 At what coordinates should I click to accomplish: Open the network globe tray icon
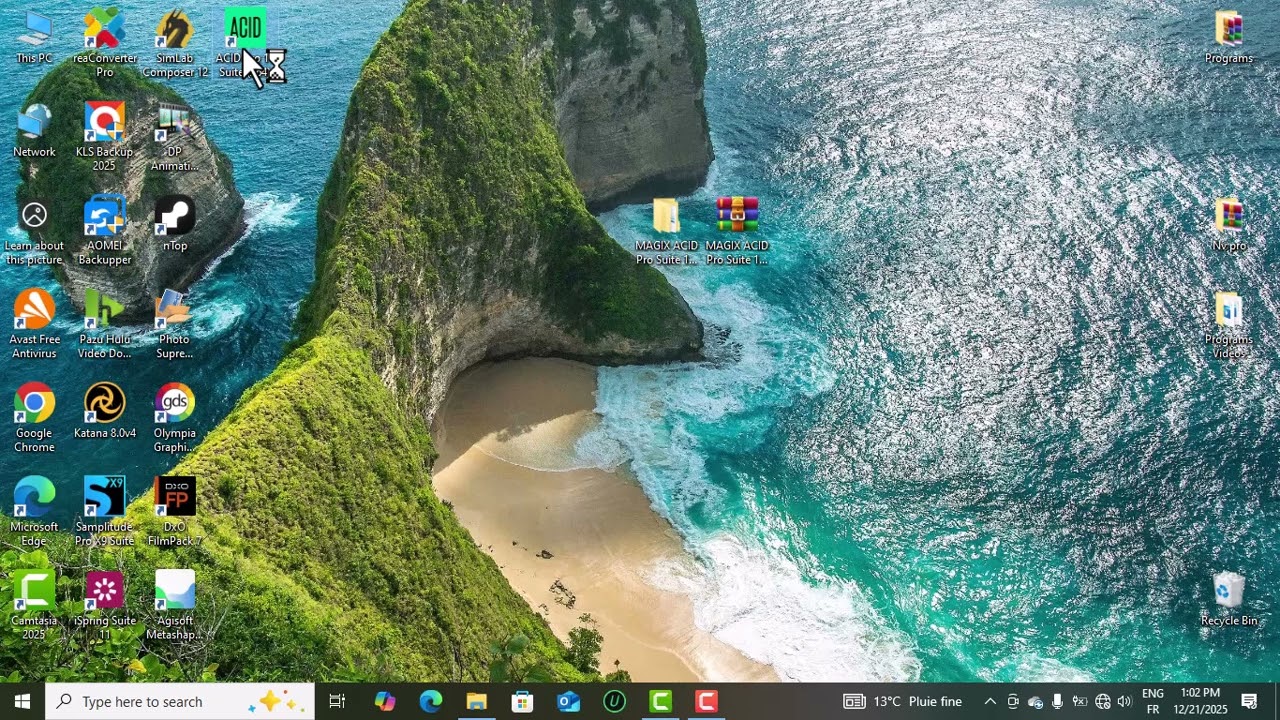(1103, 701)
